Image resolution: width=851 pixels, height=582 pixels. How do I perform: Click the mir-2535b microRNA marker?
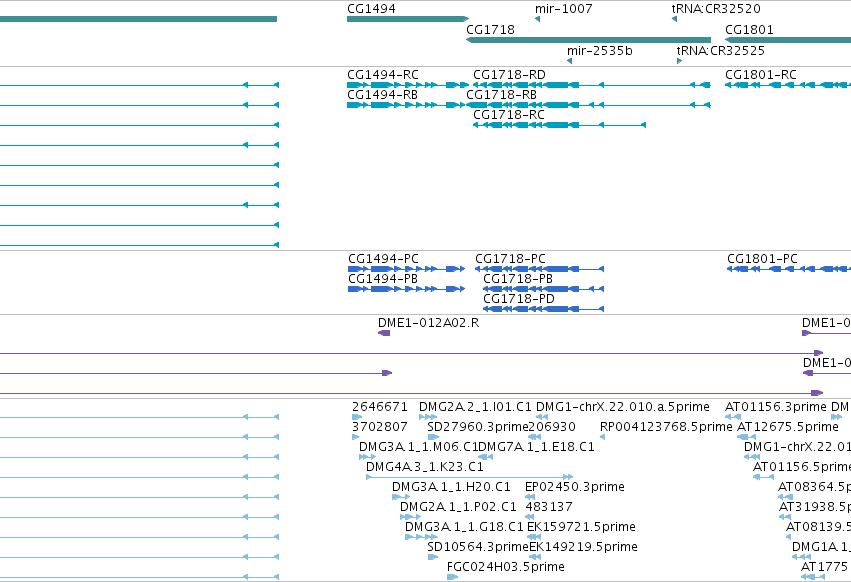(569, 61)
